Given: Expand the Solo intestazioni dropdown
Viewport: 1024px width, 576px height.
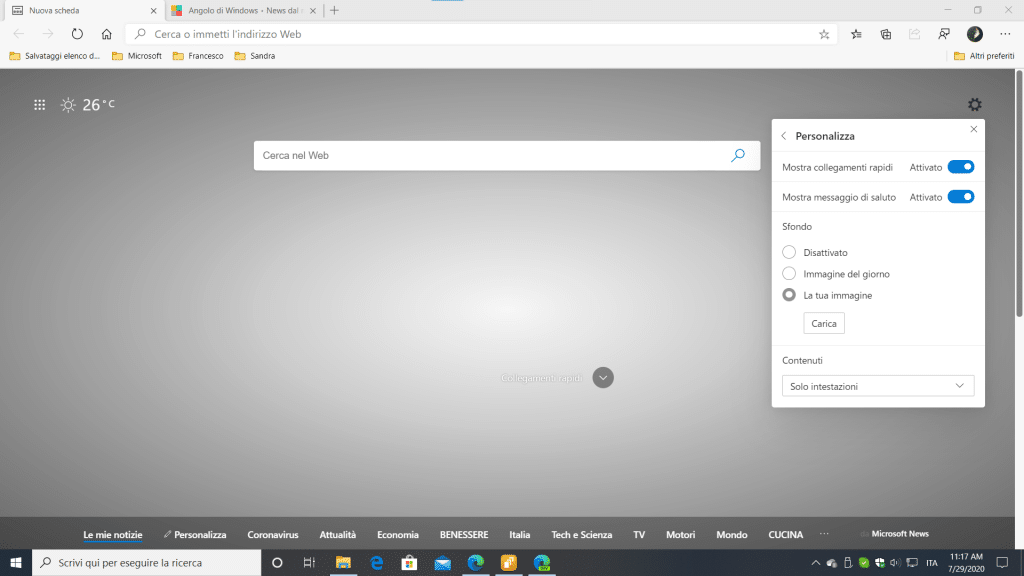Looking at the screenshot, I should click(x=877, y=386).
